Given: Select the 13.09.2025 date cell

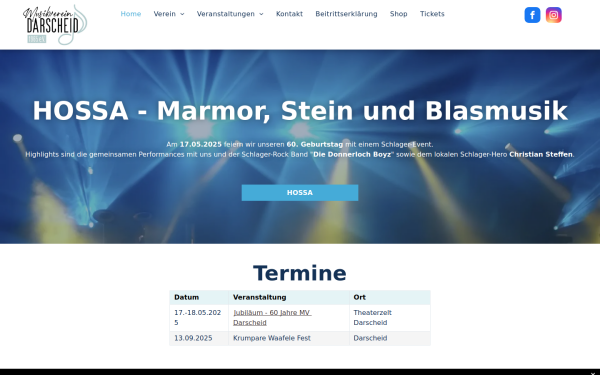Looking at the screenshot, I should (199, 338).
